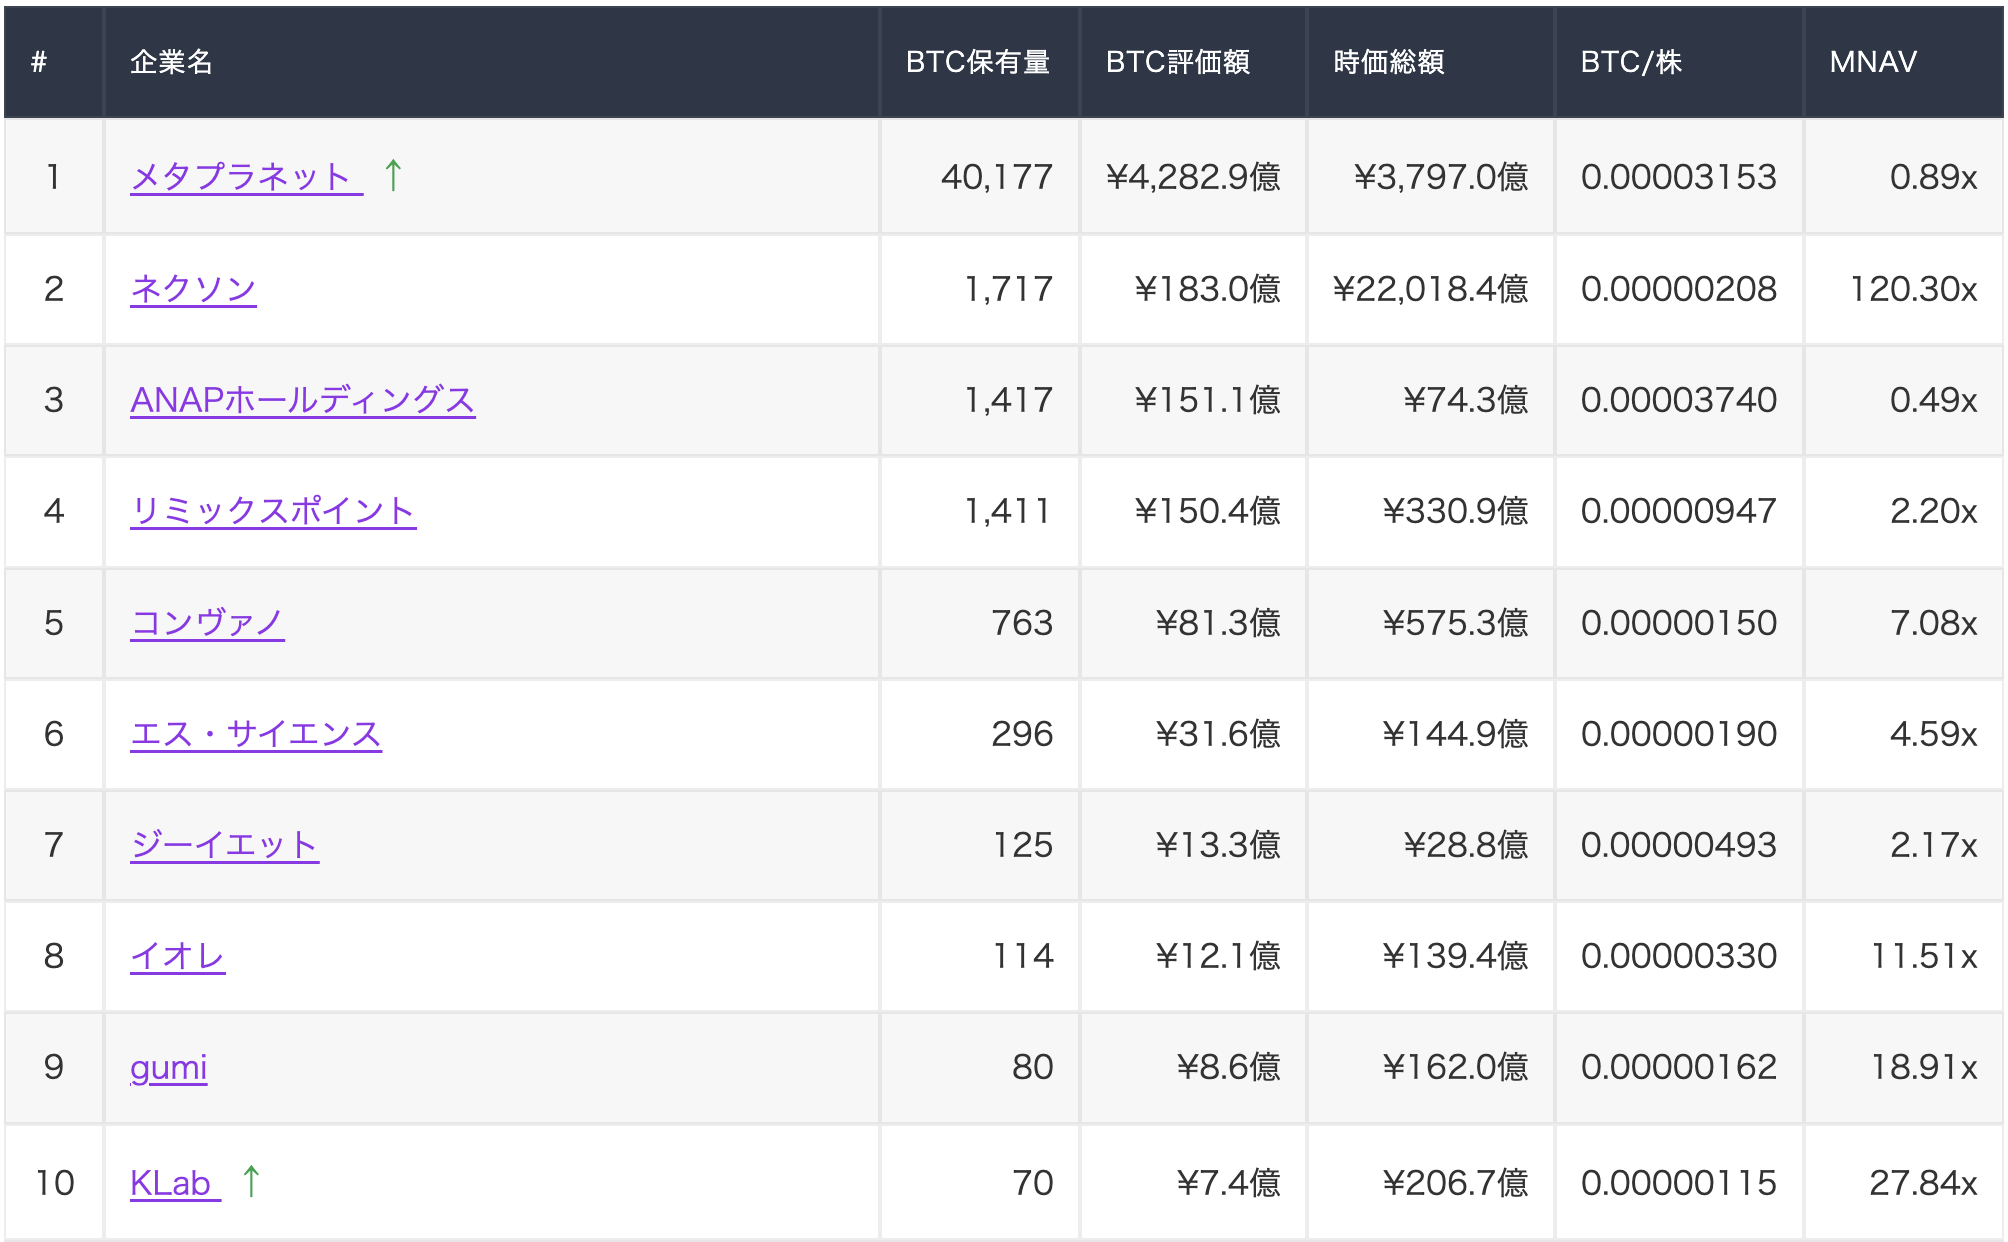Click green up arrow beside KLab
2008x1242 pixels.
pos(251,1181)
